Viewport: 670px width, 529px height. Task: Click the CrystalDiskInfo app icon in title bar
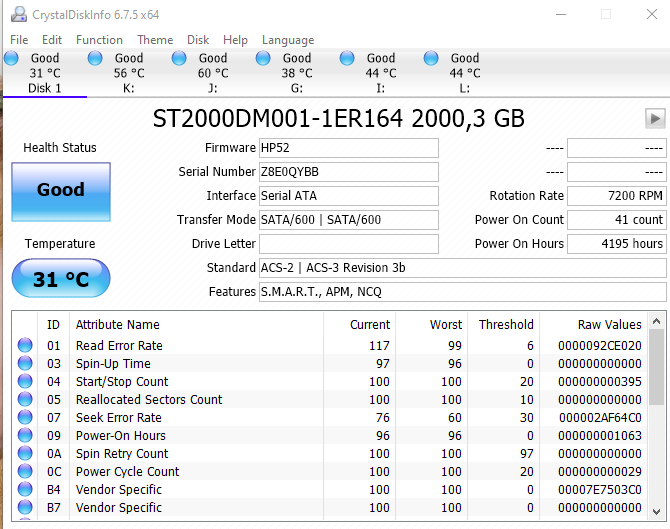(x=19, y=15)
